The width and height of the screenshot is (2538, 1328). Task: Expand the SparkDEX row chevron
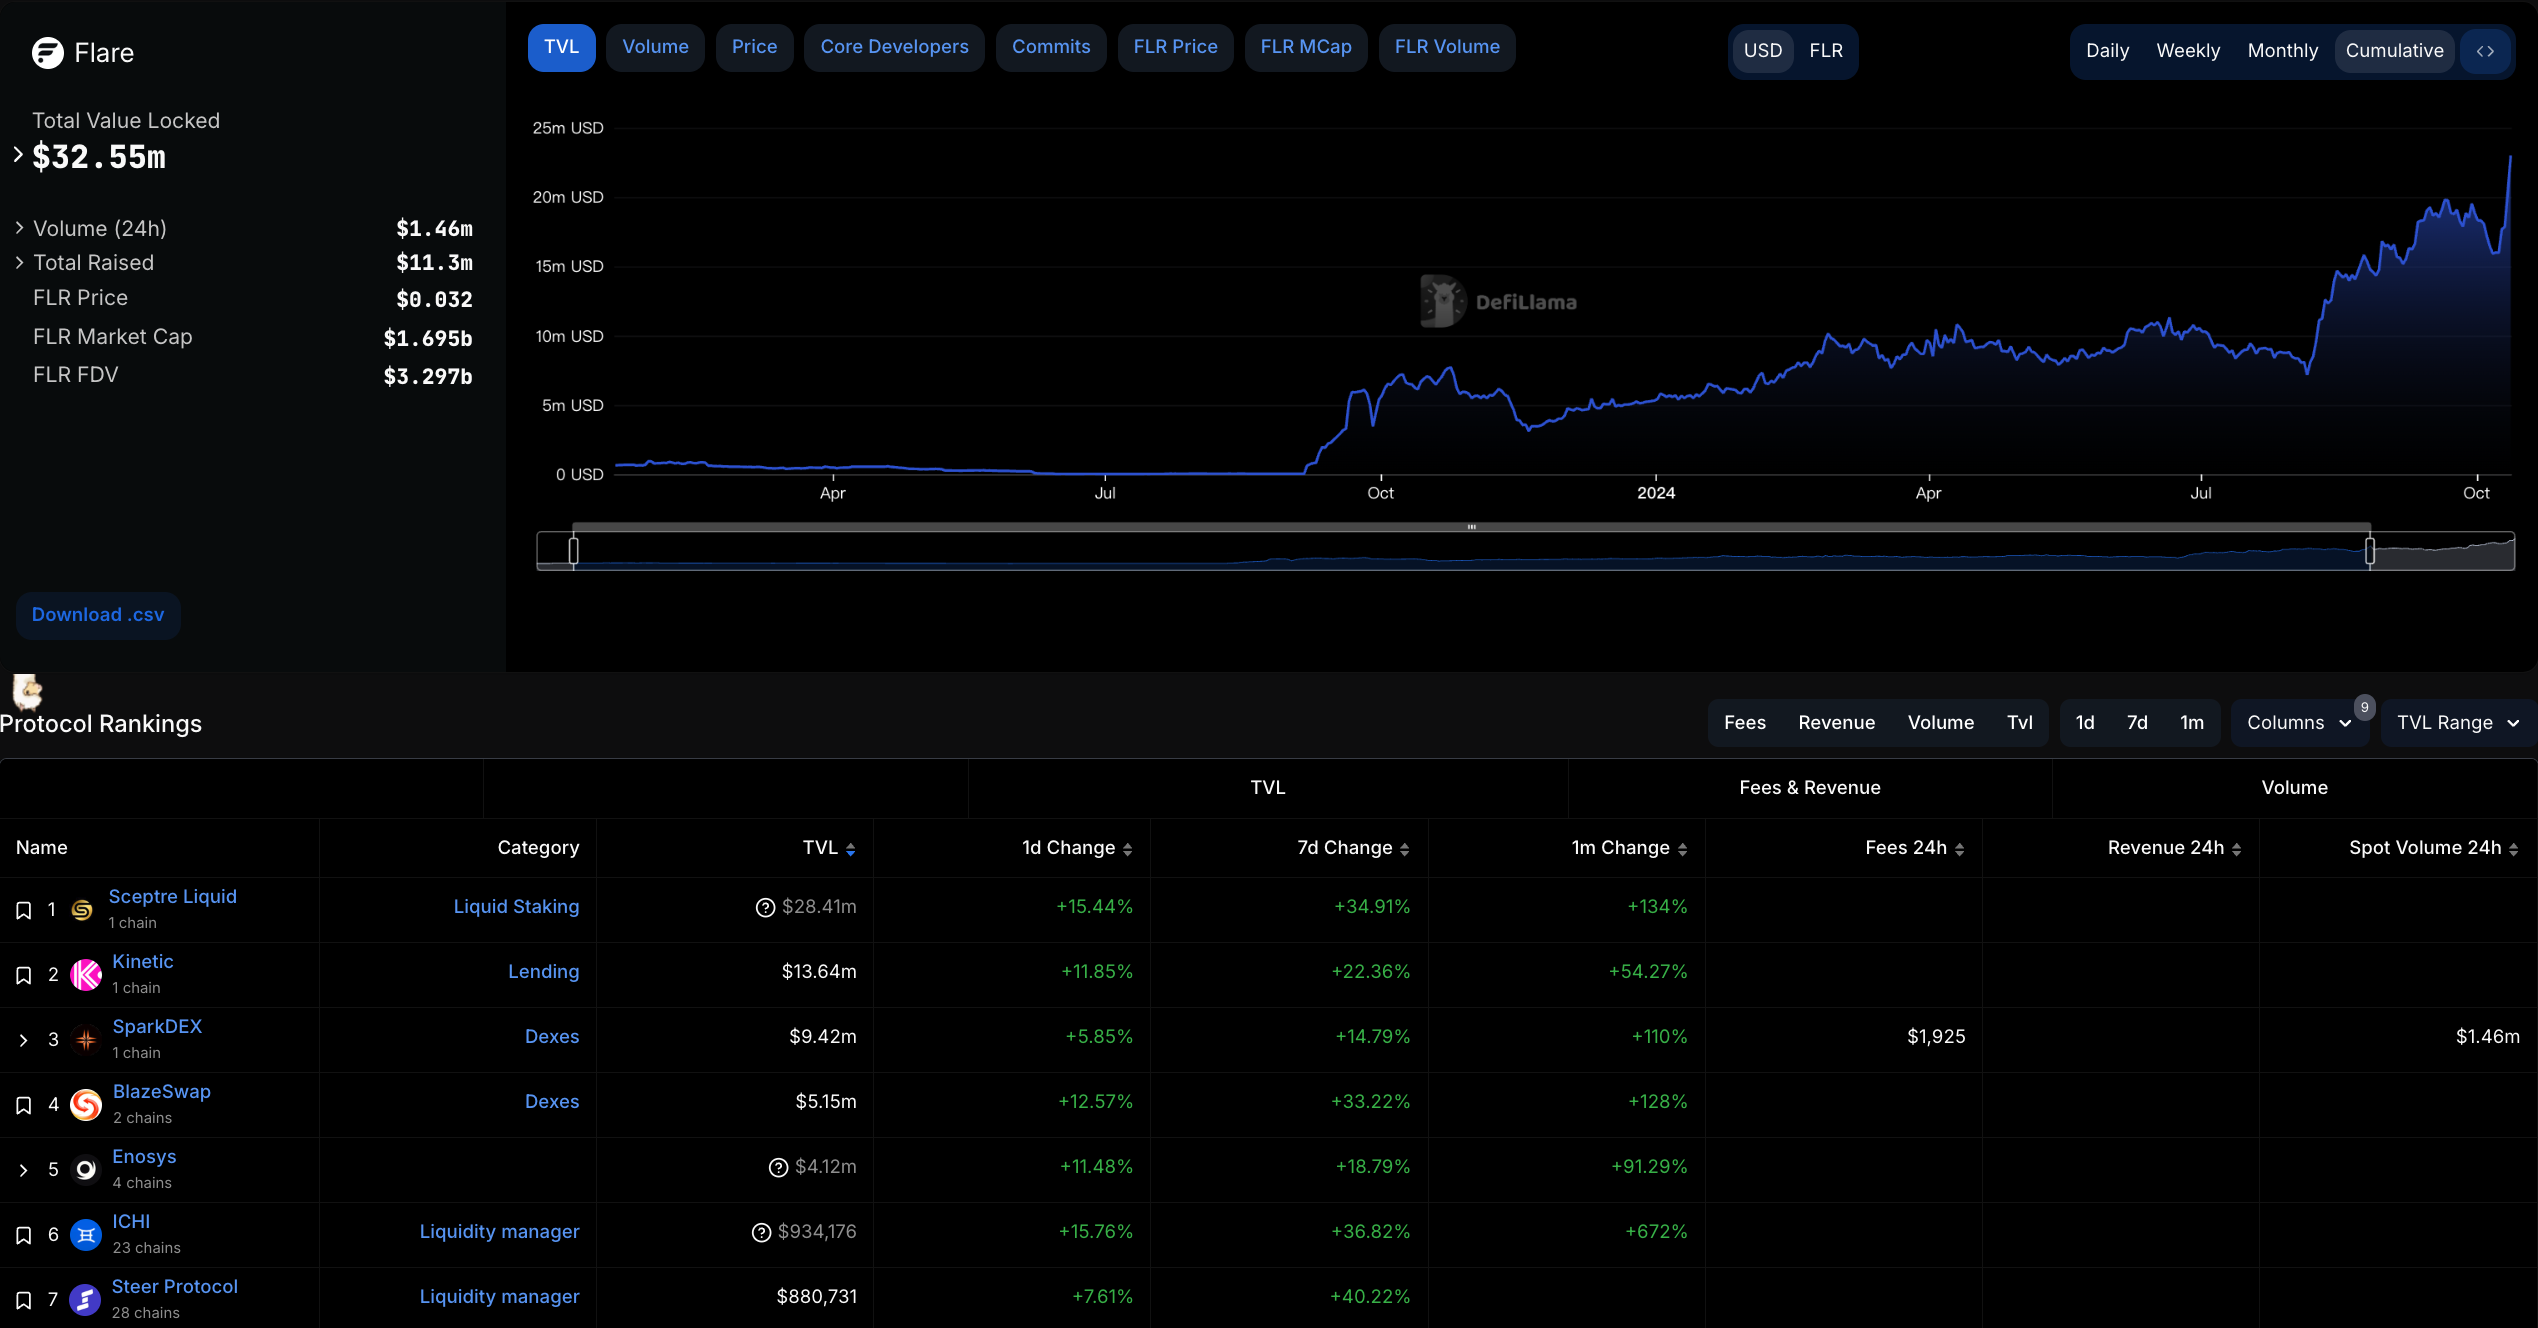[24, 1040]
